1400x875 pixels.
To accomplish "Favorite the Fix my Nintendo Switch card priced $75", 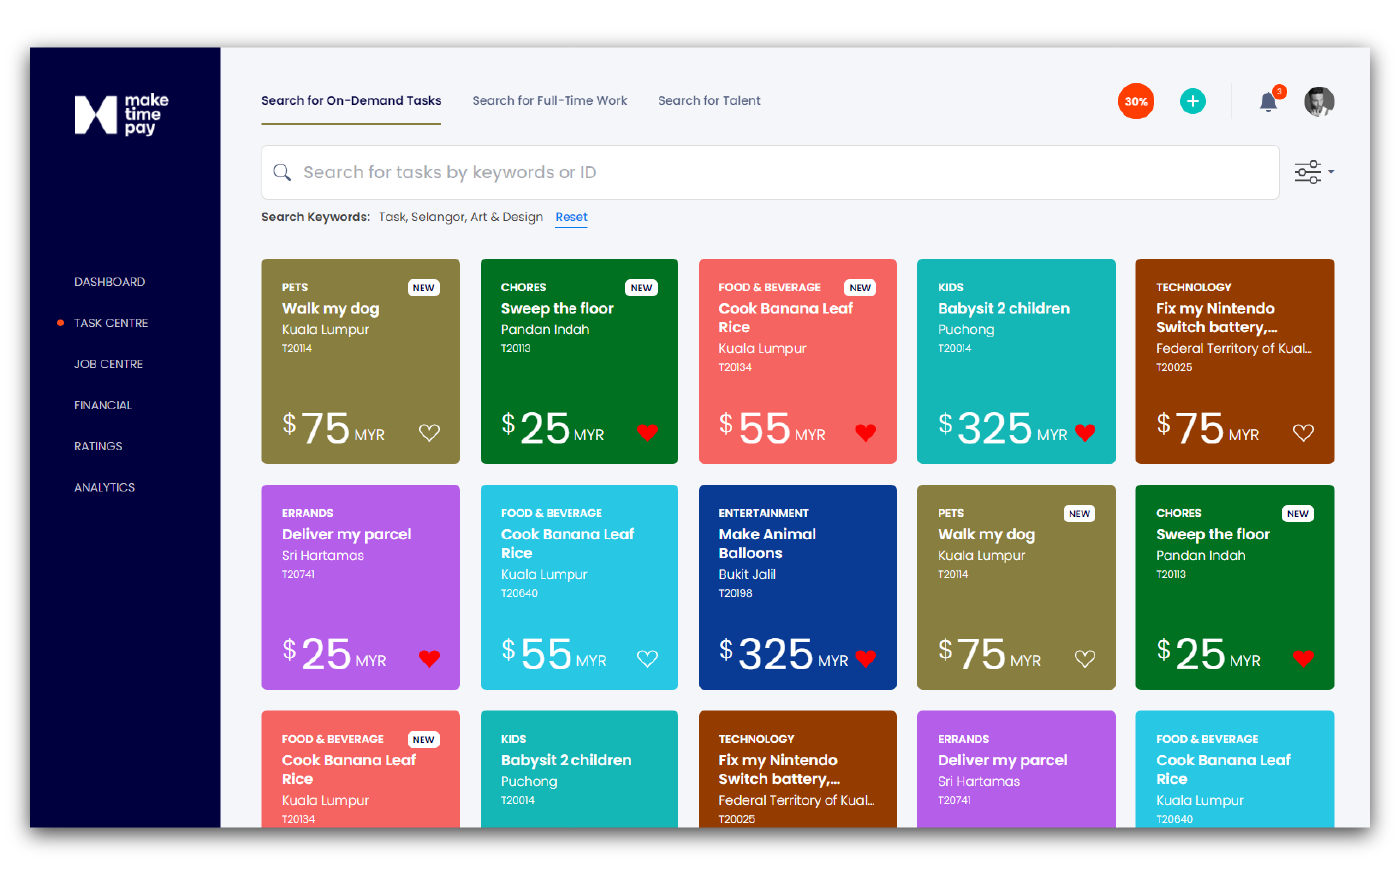I will point(1303,433).
